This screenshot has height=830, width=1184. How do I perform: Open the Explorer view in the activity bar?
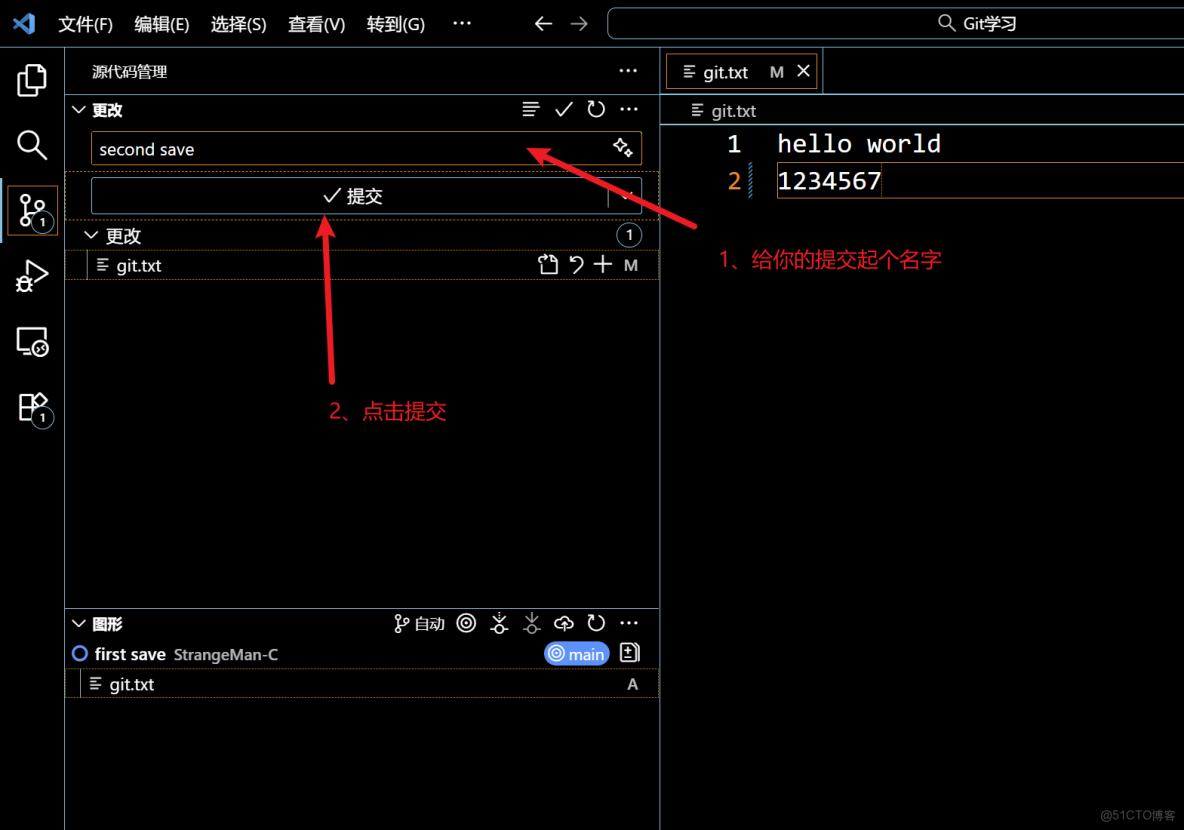(31, 80)
